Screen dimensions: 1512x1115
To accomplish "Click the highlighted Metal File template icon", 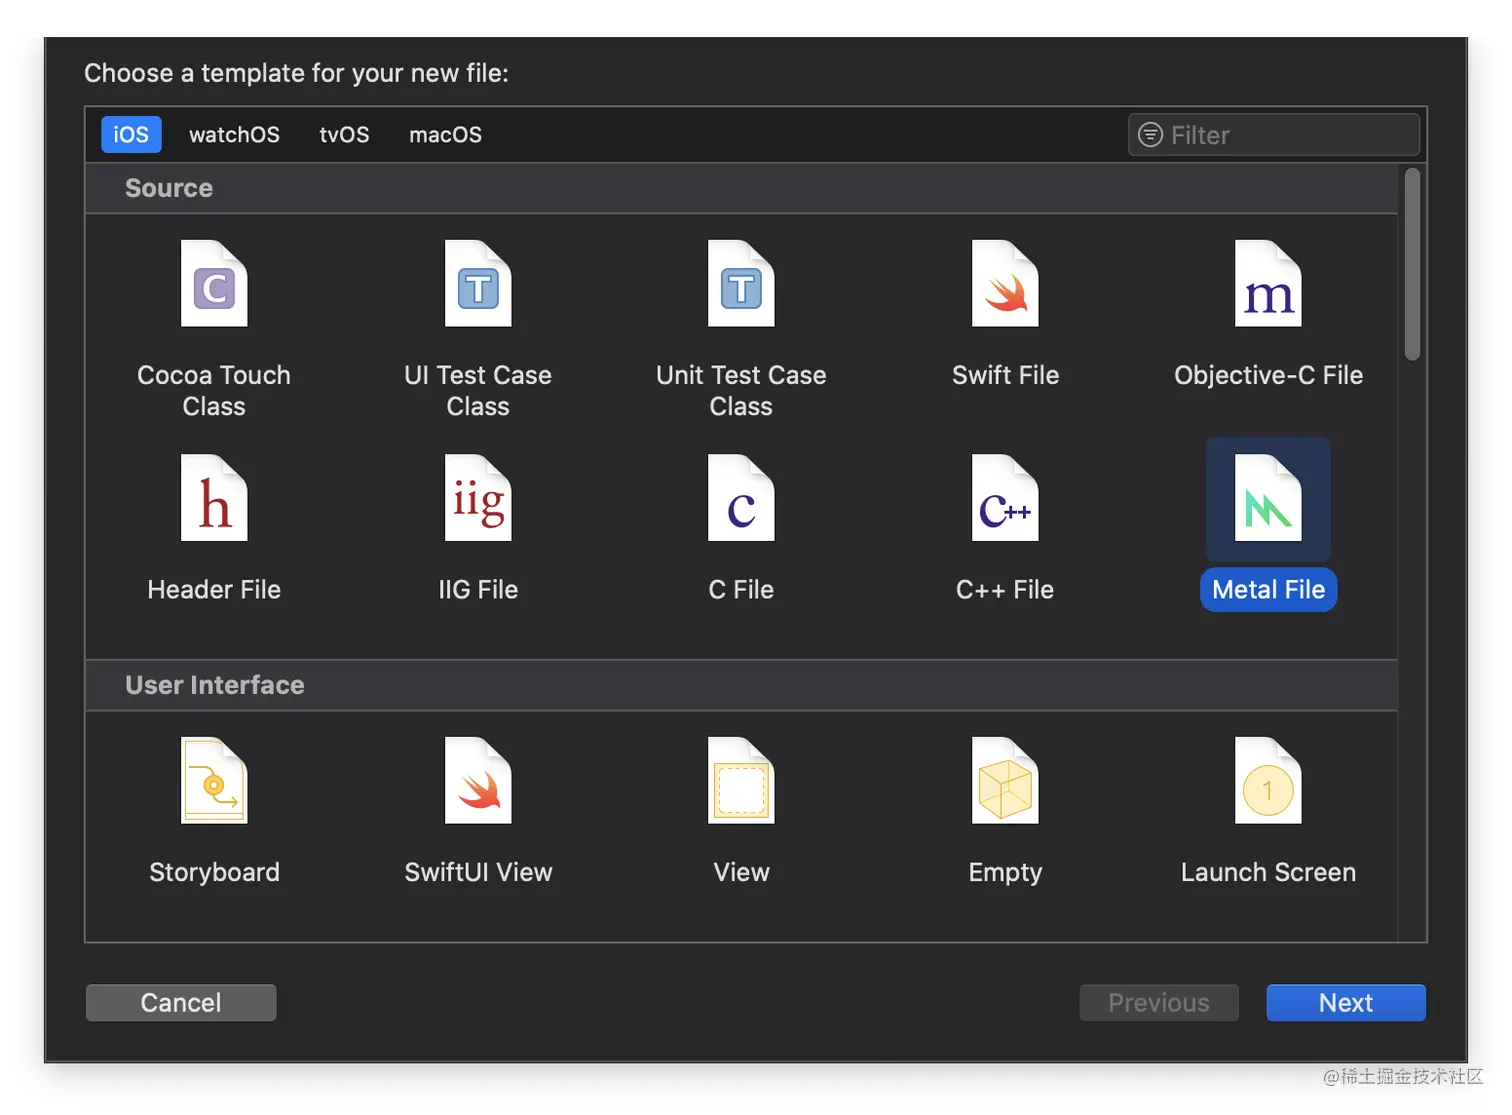I will coord(1268,498).
